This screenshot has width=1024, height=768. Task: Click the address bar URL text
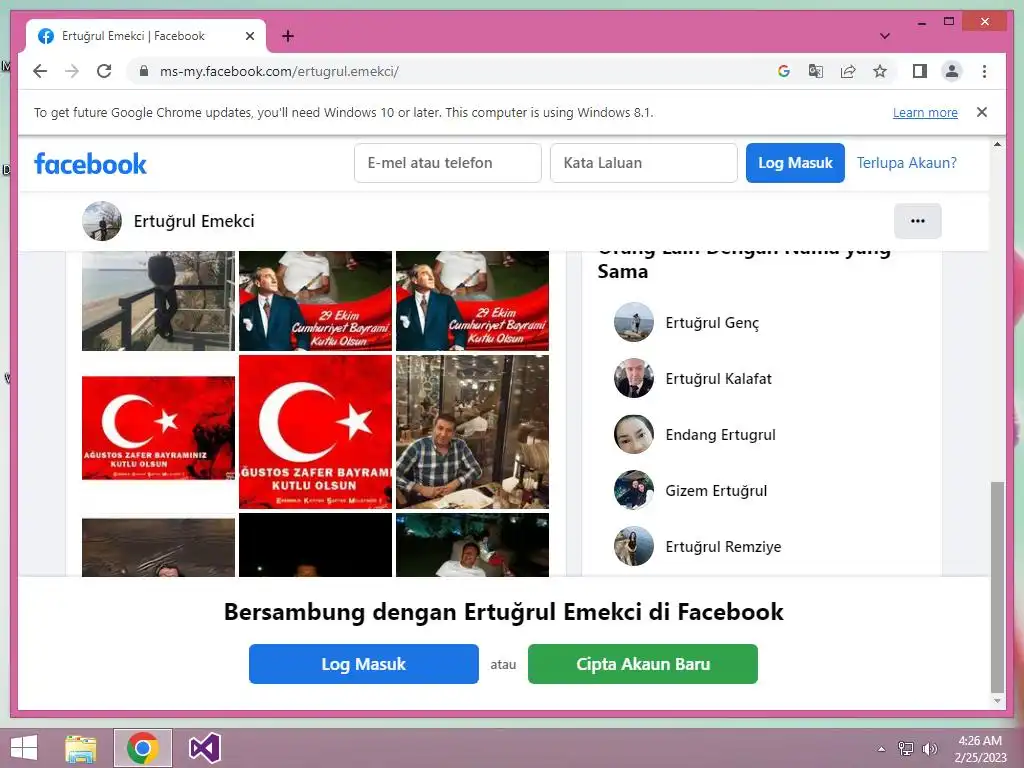(x=279, y=71)
